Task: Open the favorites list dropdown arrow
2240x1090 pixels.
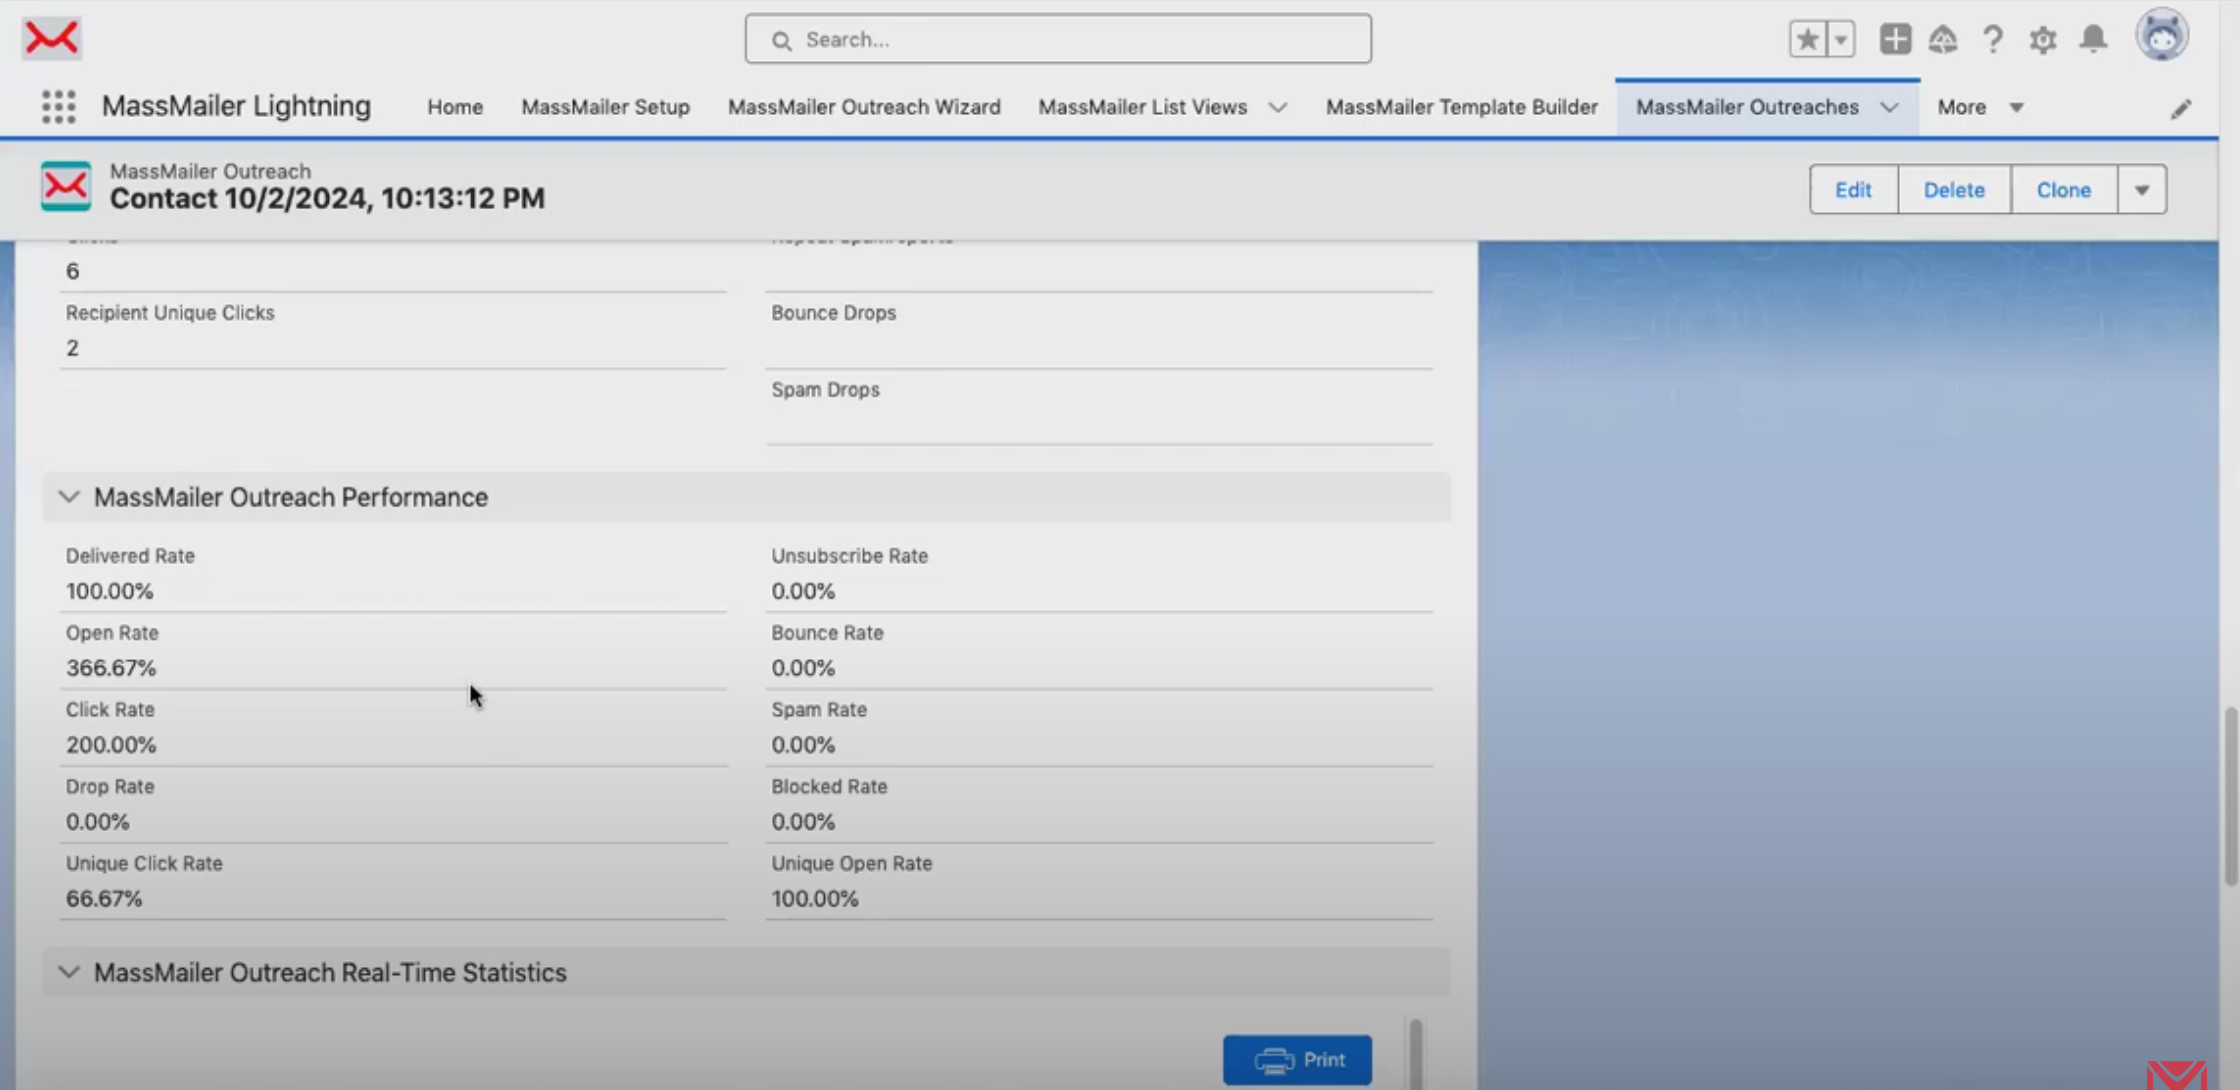Action: click(1840, 39)
